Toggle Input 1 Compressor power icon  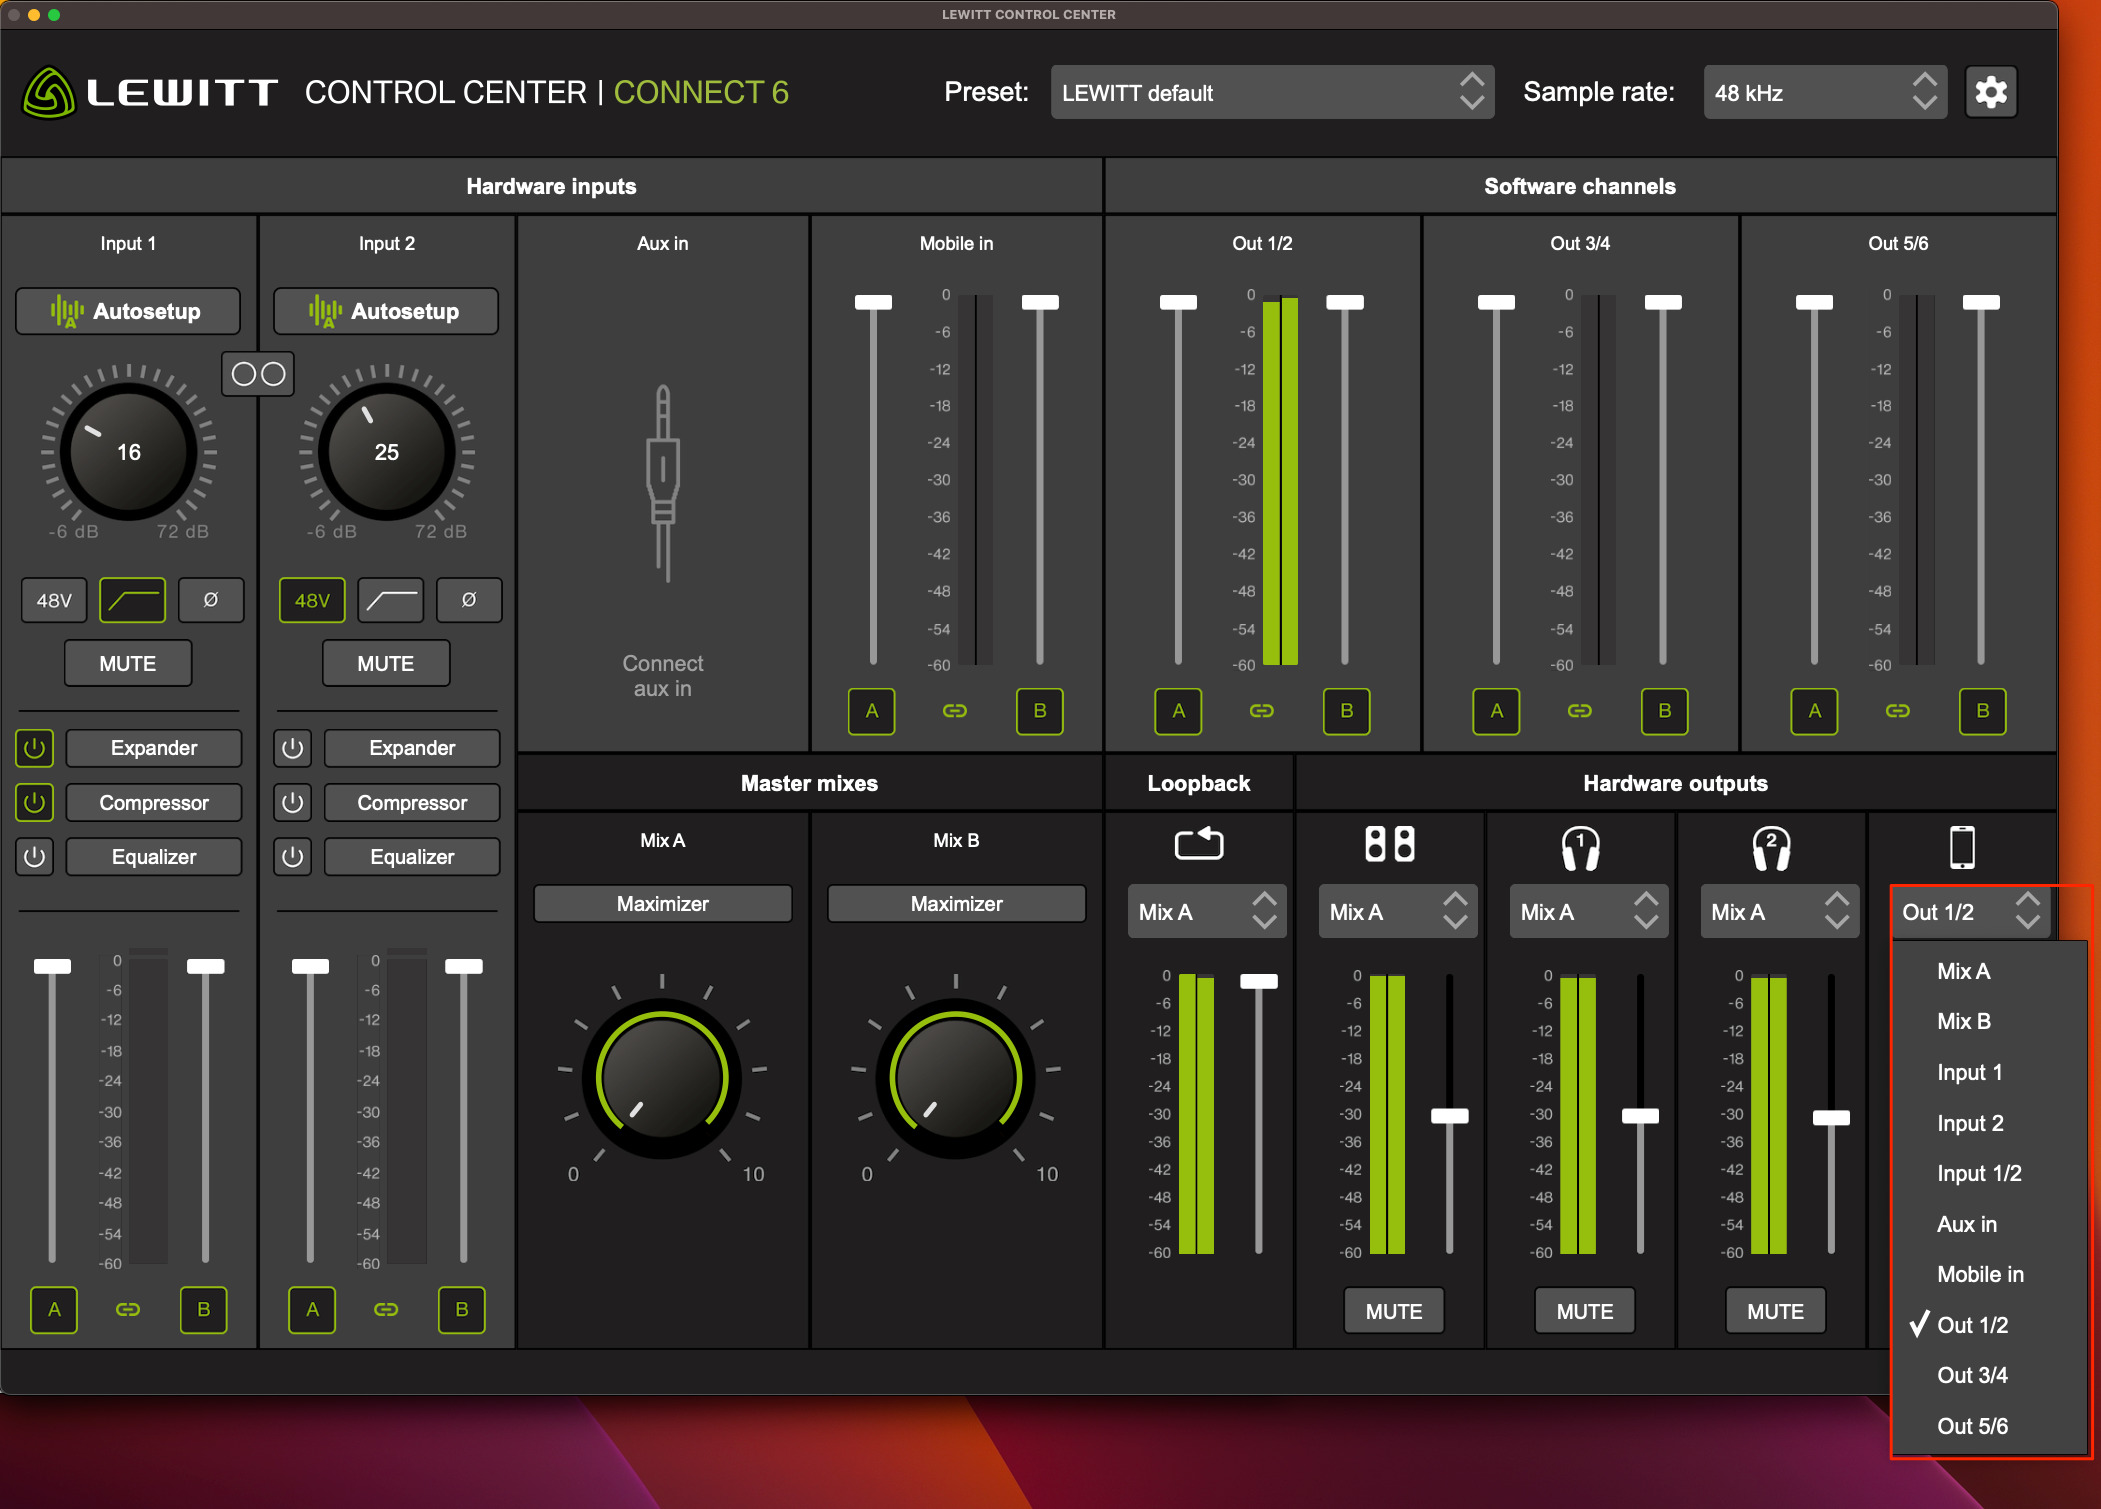click(35, 802)
